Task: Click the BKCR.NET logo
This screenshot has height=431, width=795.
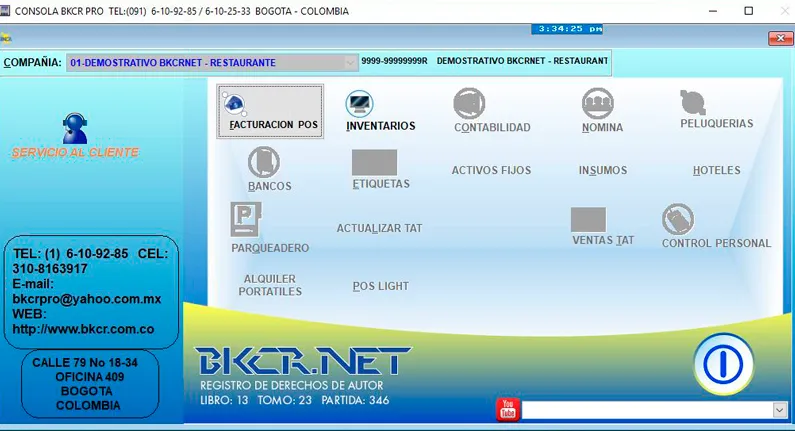Action: tap(303, 361)
